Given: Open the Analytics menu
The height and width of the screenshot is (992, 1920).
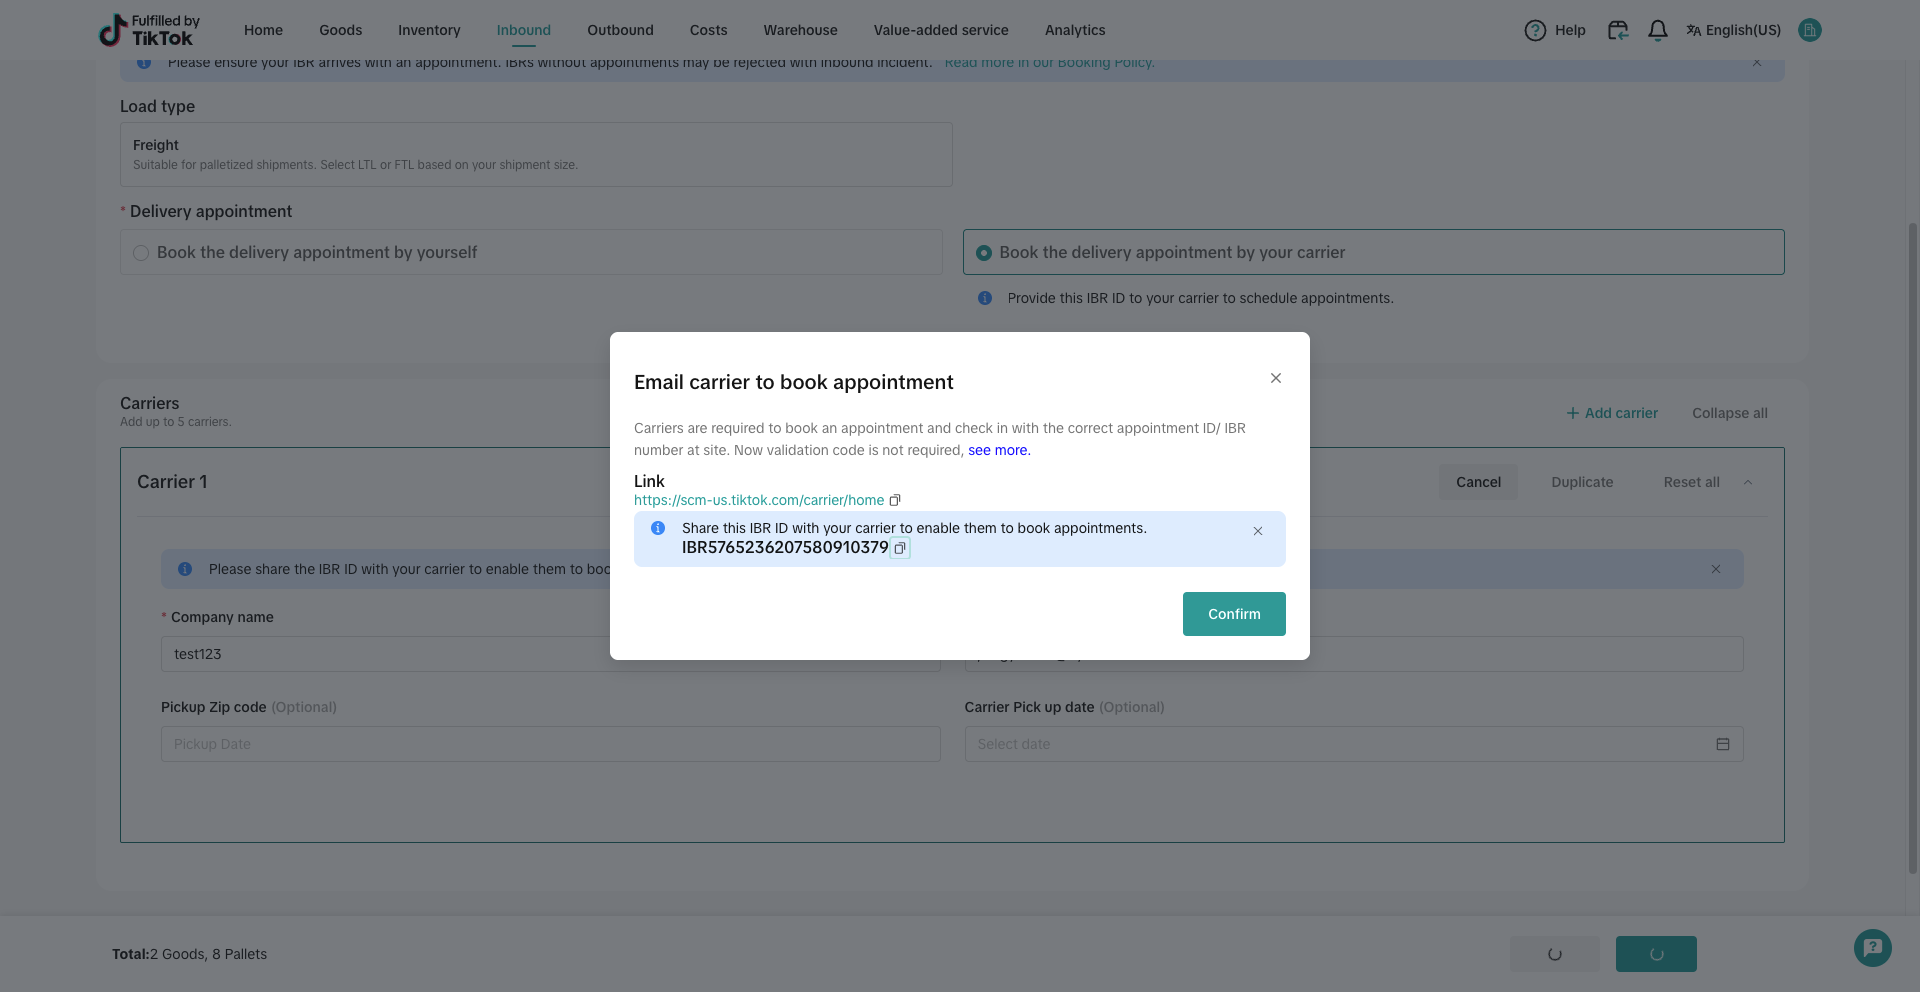Looking at the screenshot, I should click(x=1074, y=30).
